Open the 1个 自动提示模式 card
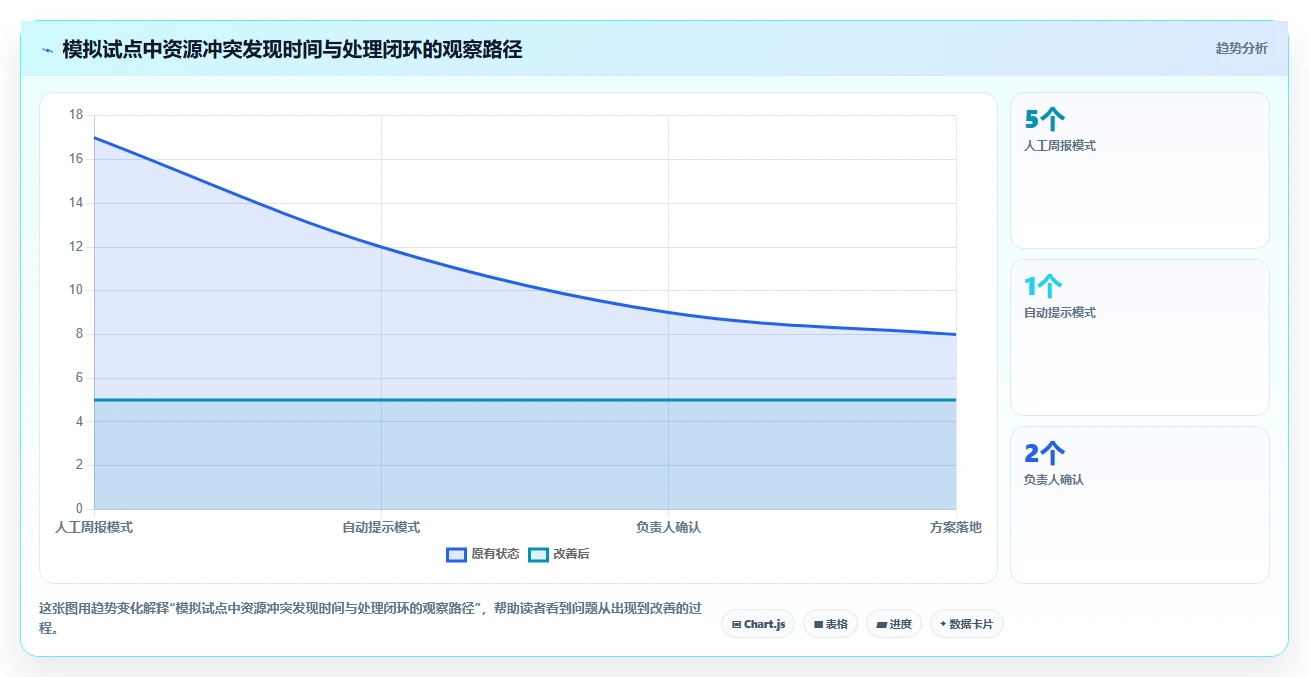Viewport: 1309px width, 677px height. (x=1140, y=337)
